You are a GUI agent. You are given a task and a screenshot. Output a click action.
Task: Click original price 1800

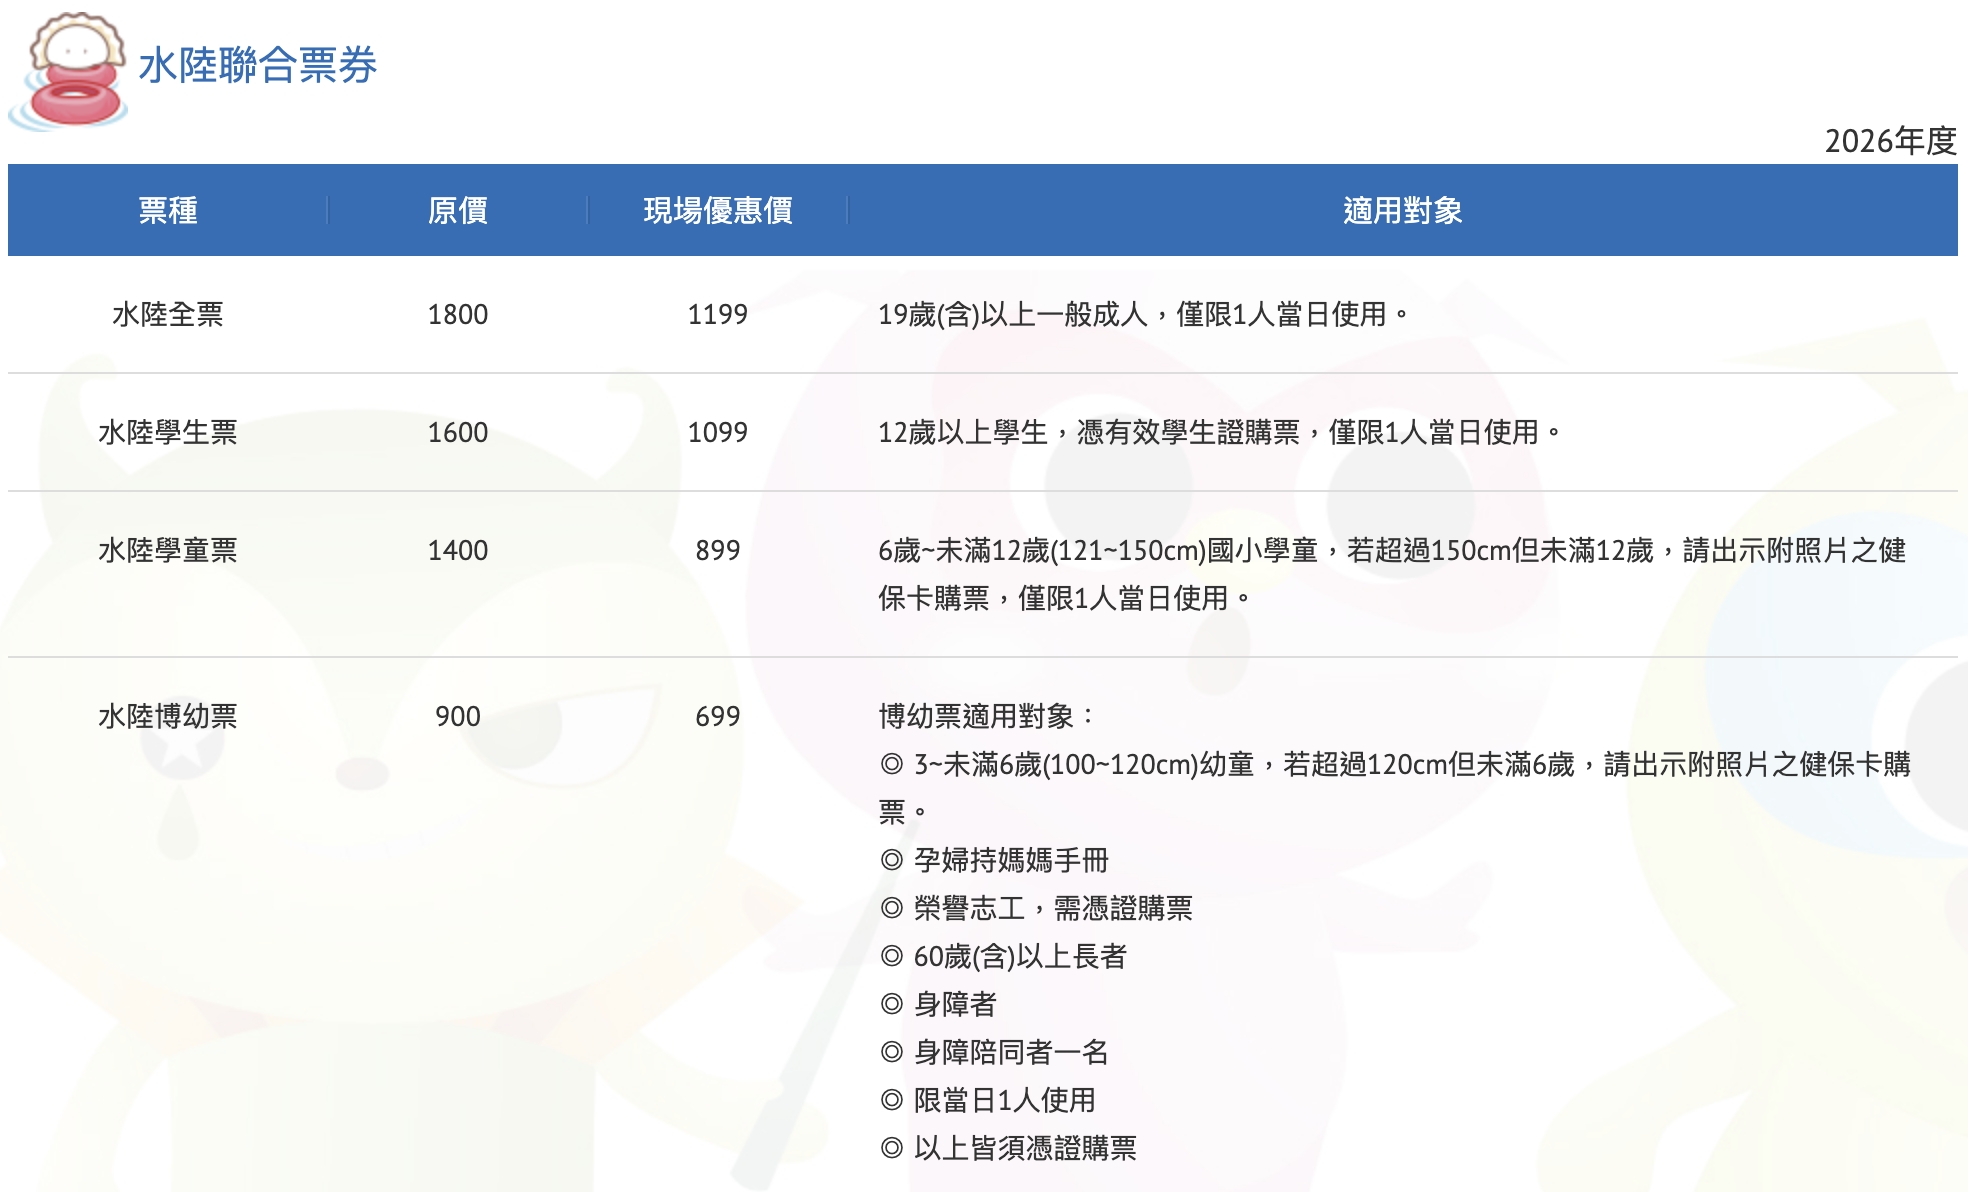coord(458,315)
